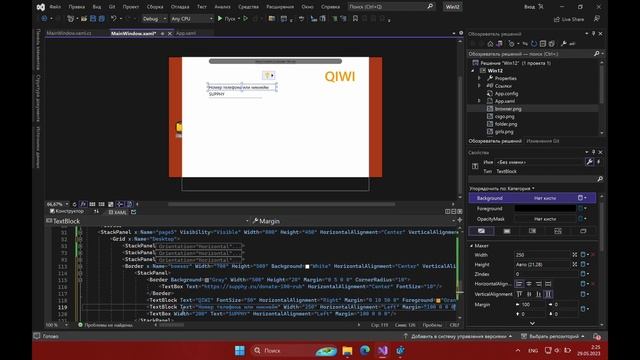The height and width of the screenshot is (360, 640).
Task: Click Добавить в систему управления версиями
Action: [x=458, y=336]
